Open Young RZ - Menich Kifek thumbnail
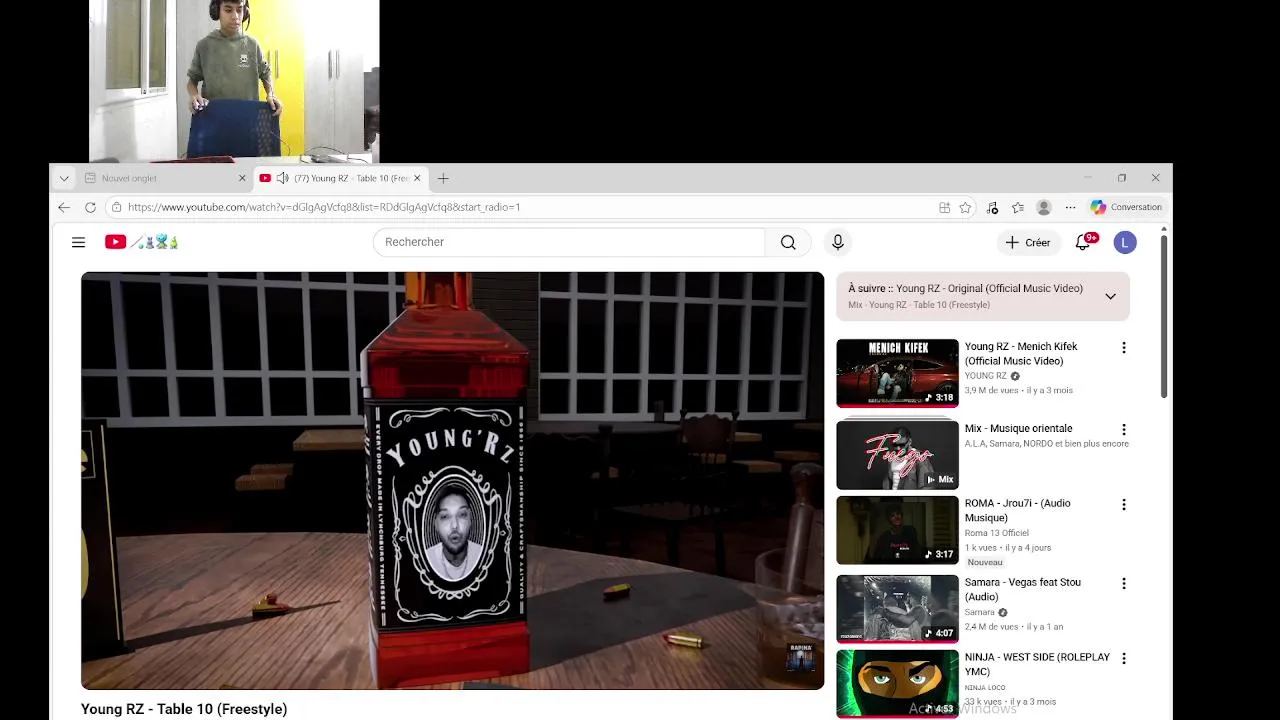This screenshot has height=720, width=1280. click(x=897, y=373)
